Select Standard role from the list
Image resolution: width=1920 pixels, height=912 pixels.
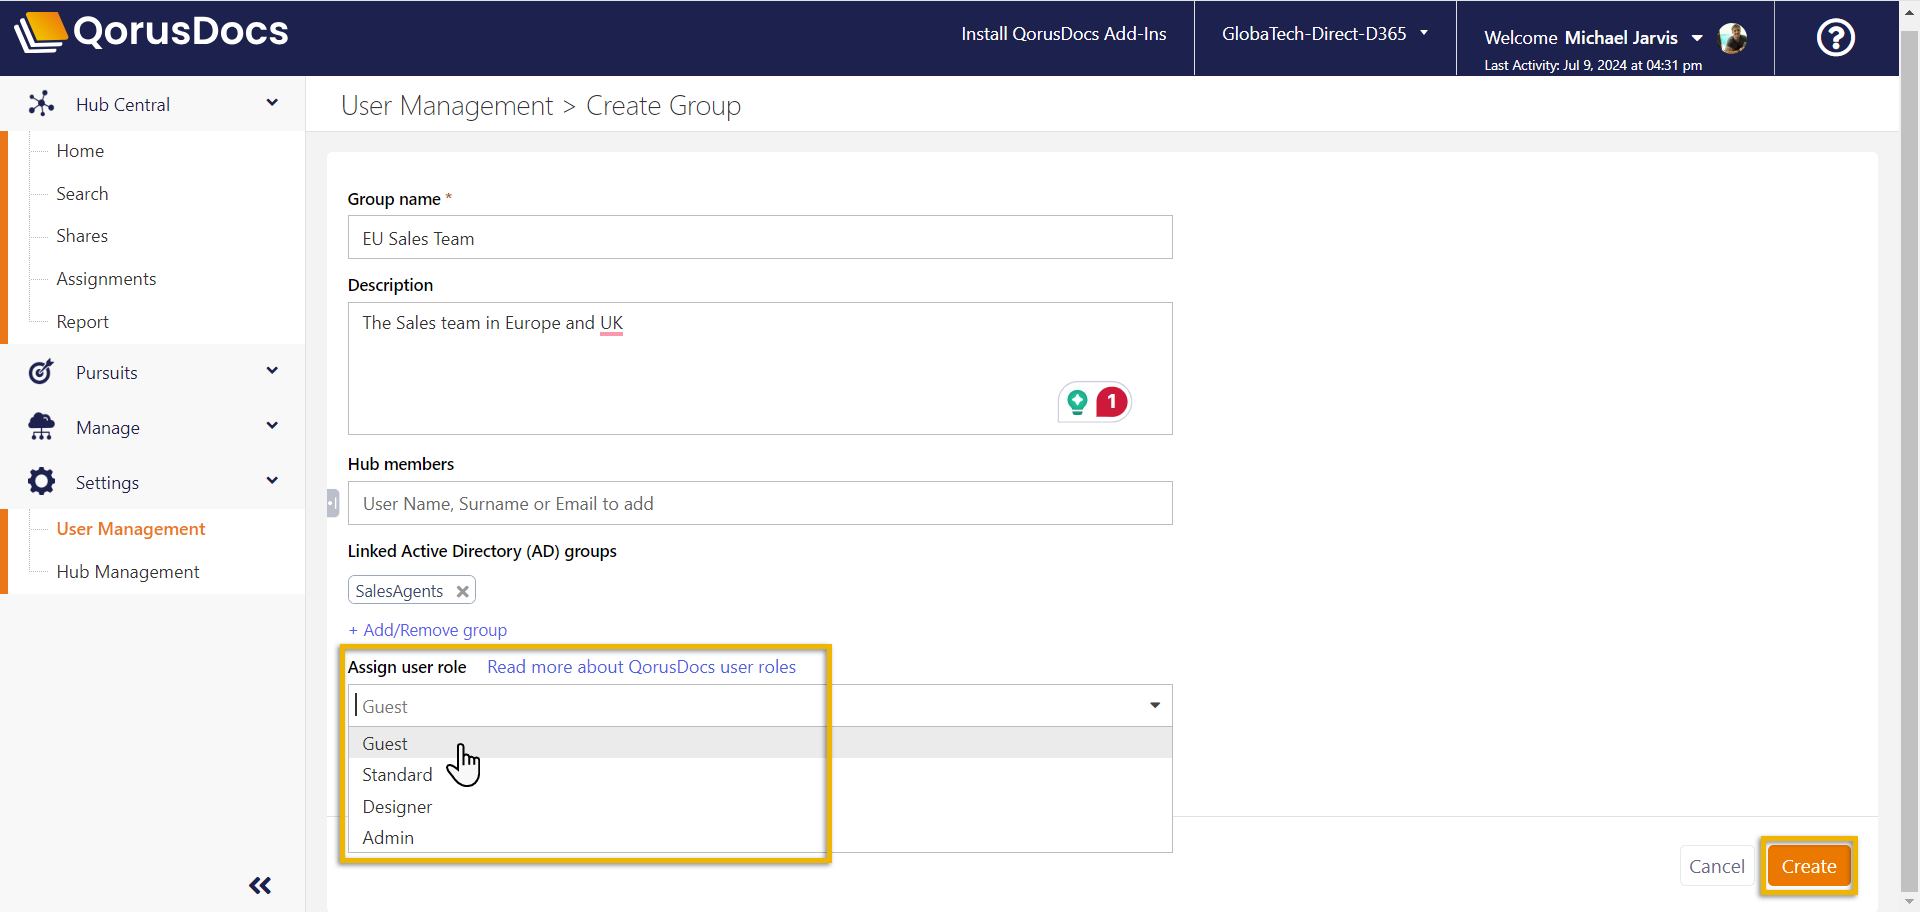pos(760,775)
